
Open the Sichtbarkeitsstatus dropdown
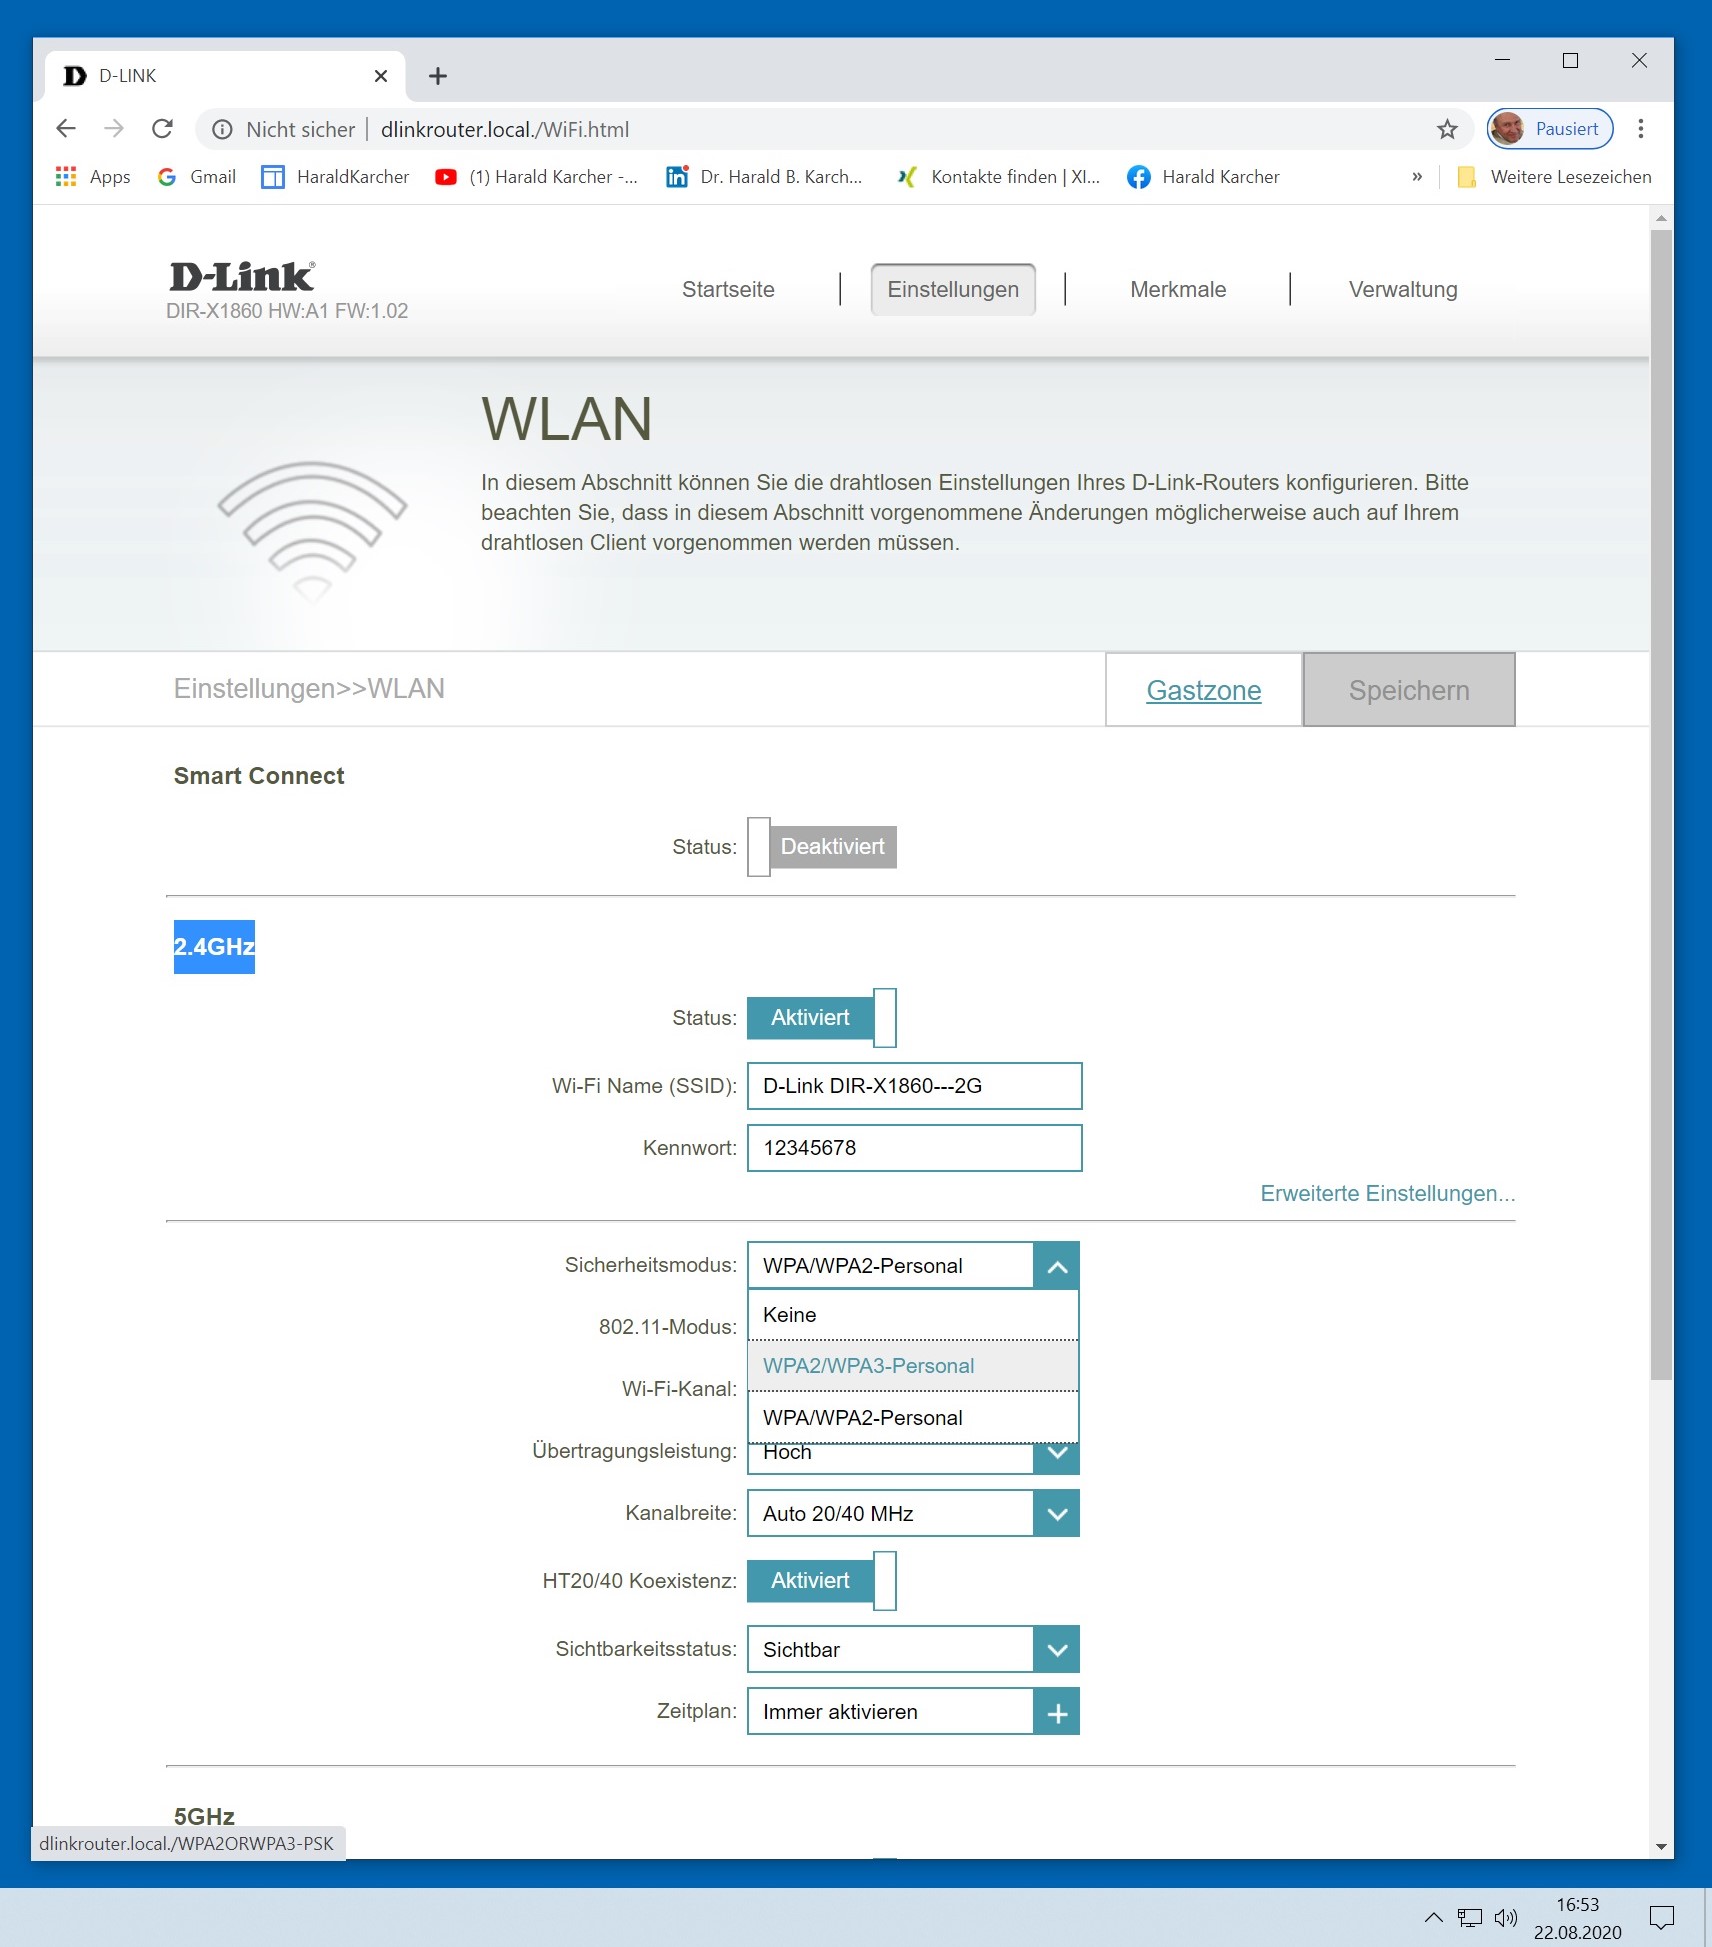[x=913, y=1650]
